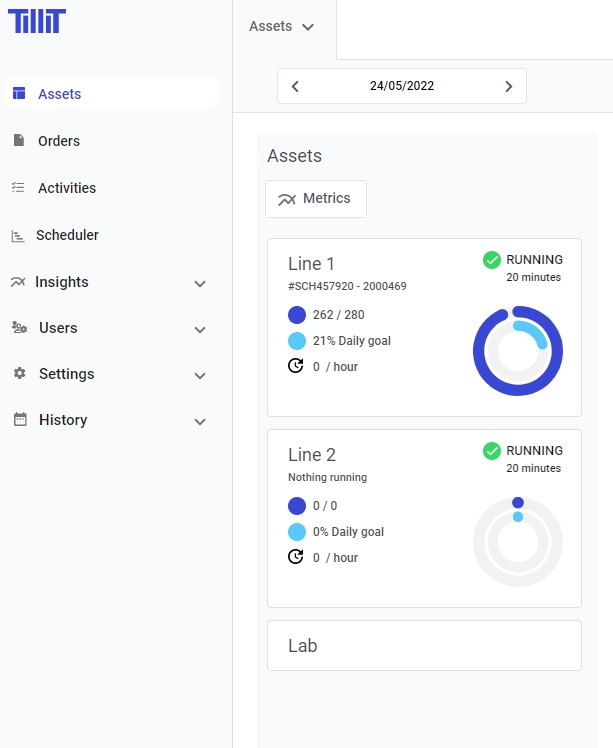
Task: Click the Activities checklist icon
Action: [18, 188]
